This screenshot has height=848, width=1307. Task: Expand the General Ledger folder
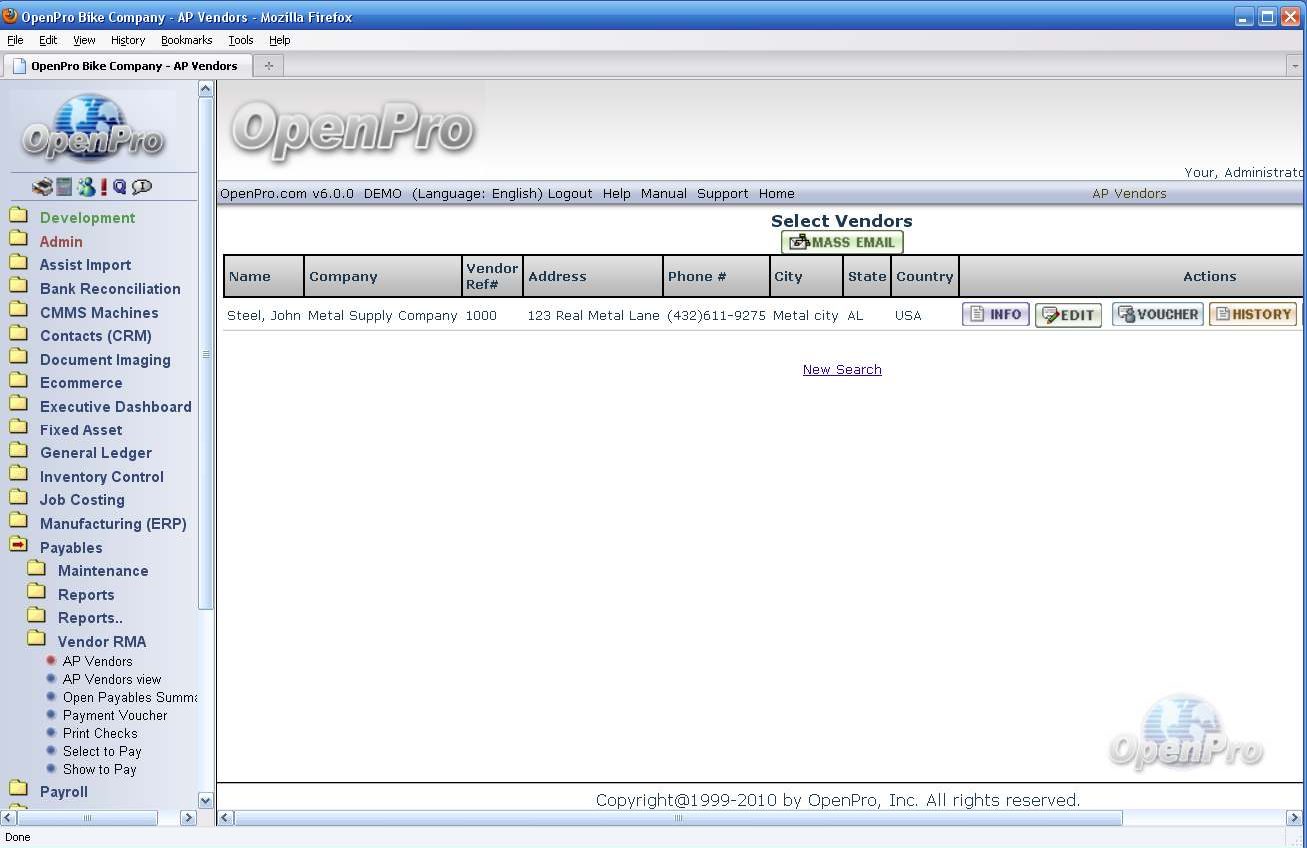[x=95, y=453]
